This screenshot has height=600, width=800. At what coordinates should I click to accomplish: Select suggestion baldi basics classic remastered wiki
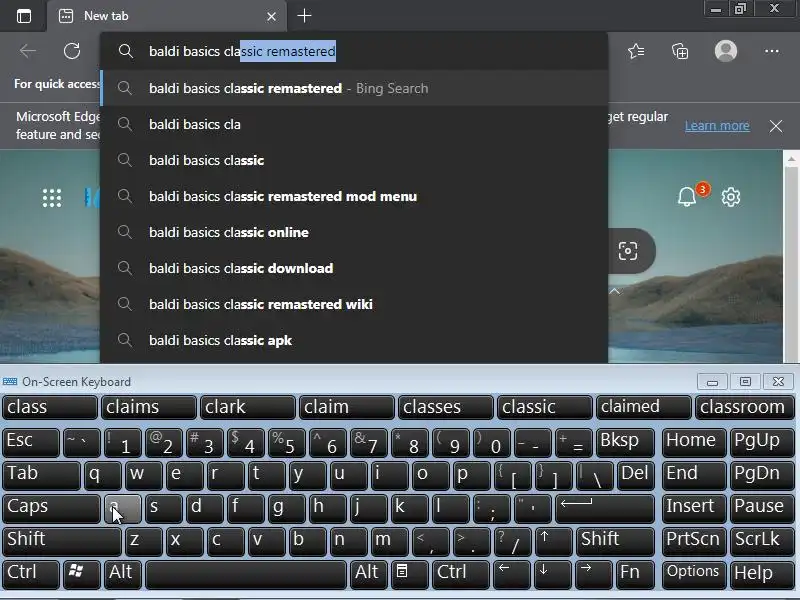pos(354,304)
